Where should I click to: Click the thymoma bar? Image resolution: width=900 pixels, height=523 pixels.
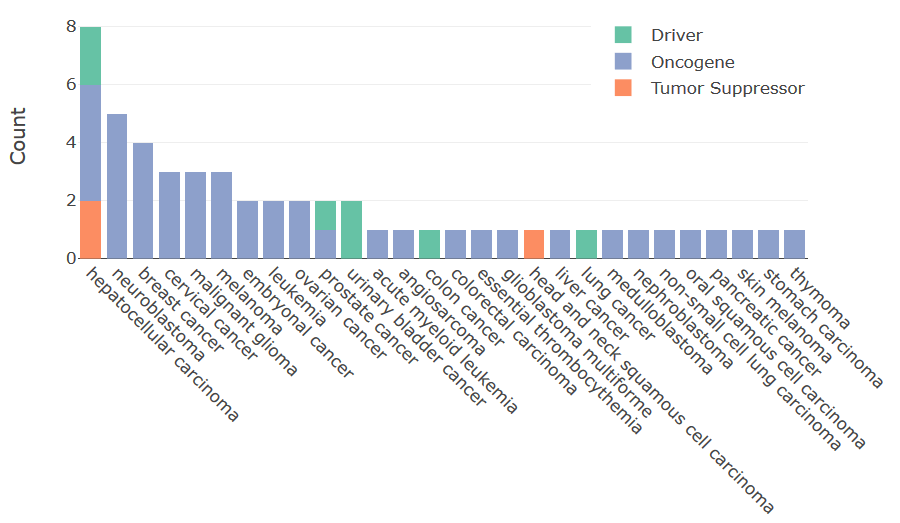click(x=794, y=244)
